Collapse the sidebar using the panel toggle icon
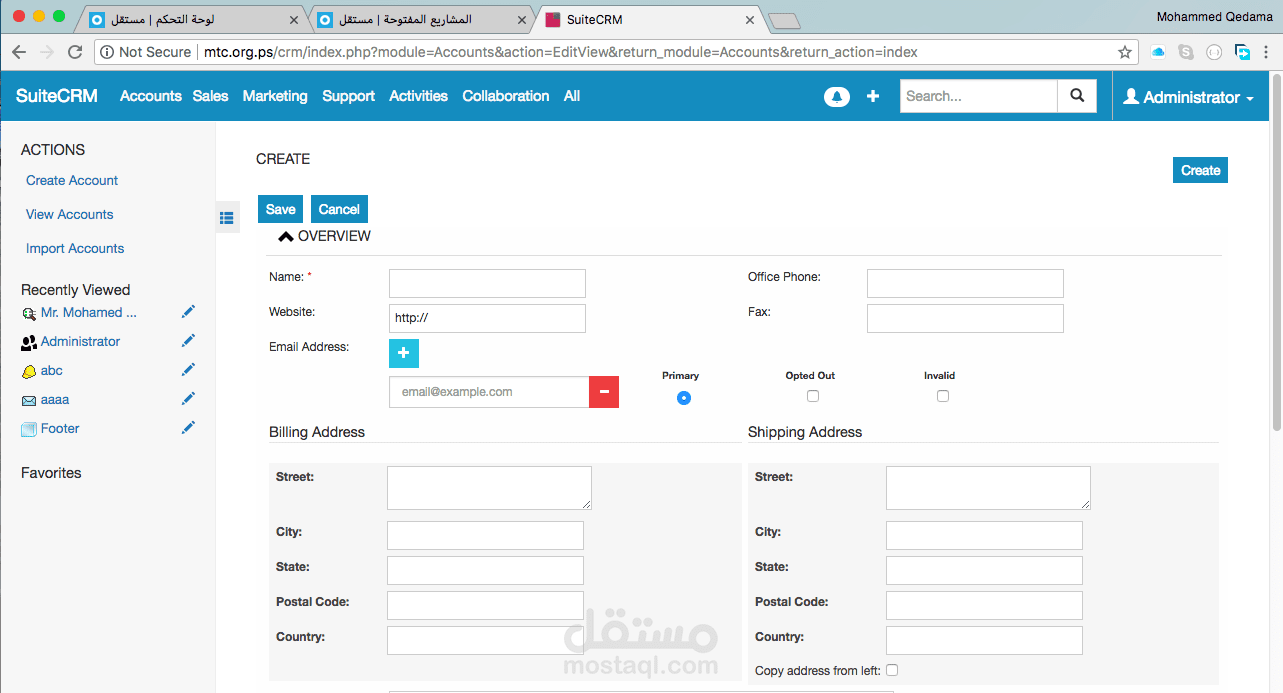This screenshot has width=1283, height=693. click(227, 217)
